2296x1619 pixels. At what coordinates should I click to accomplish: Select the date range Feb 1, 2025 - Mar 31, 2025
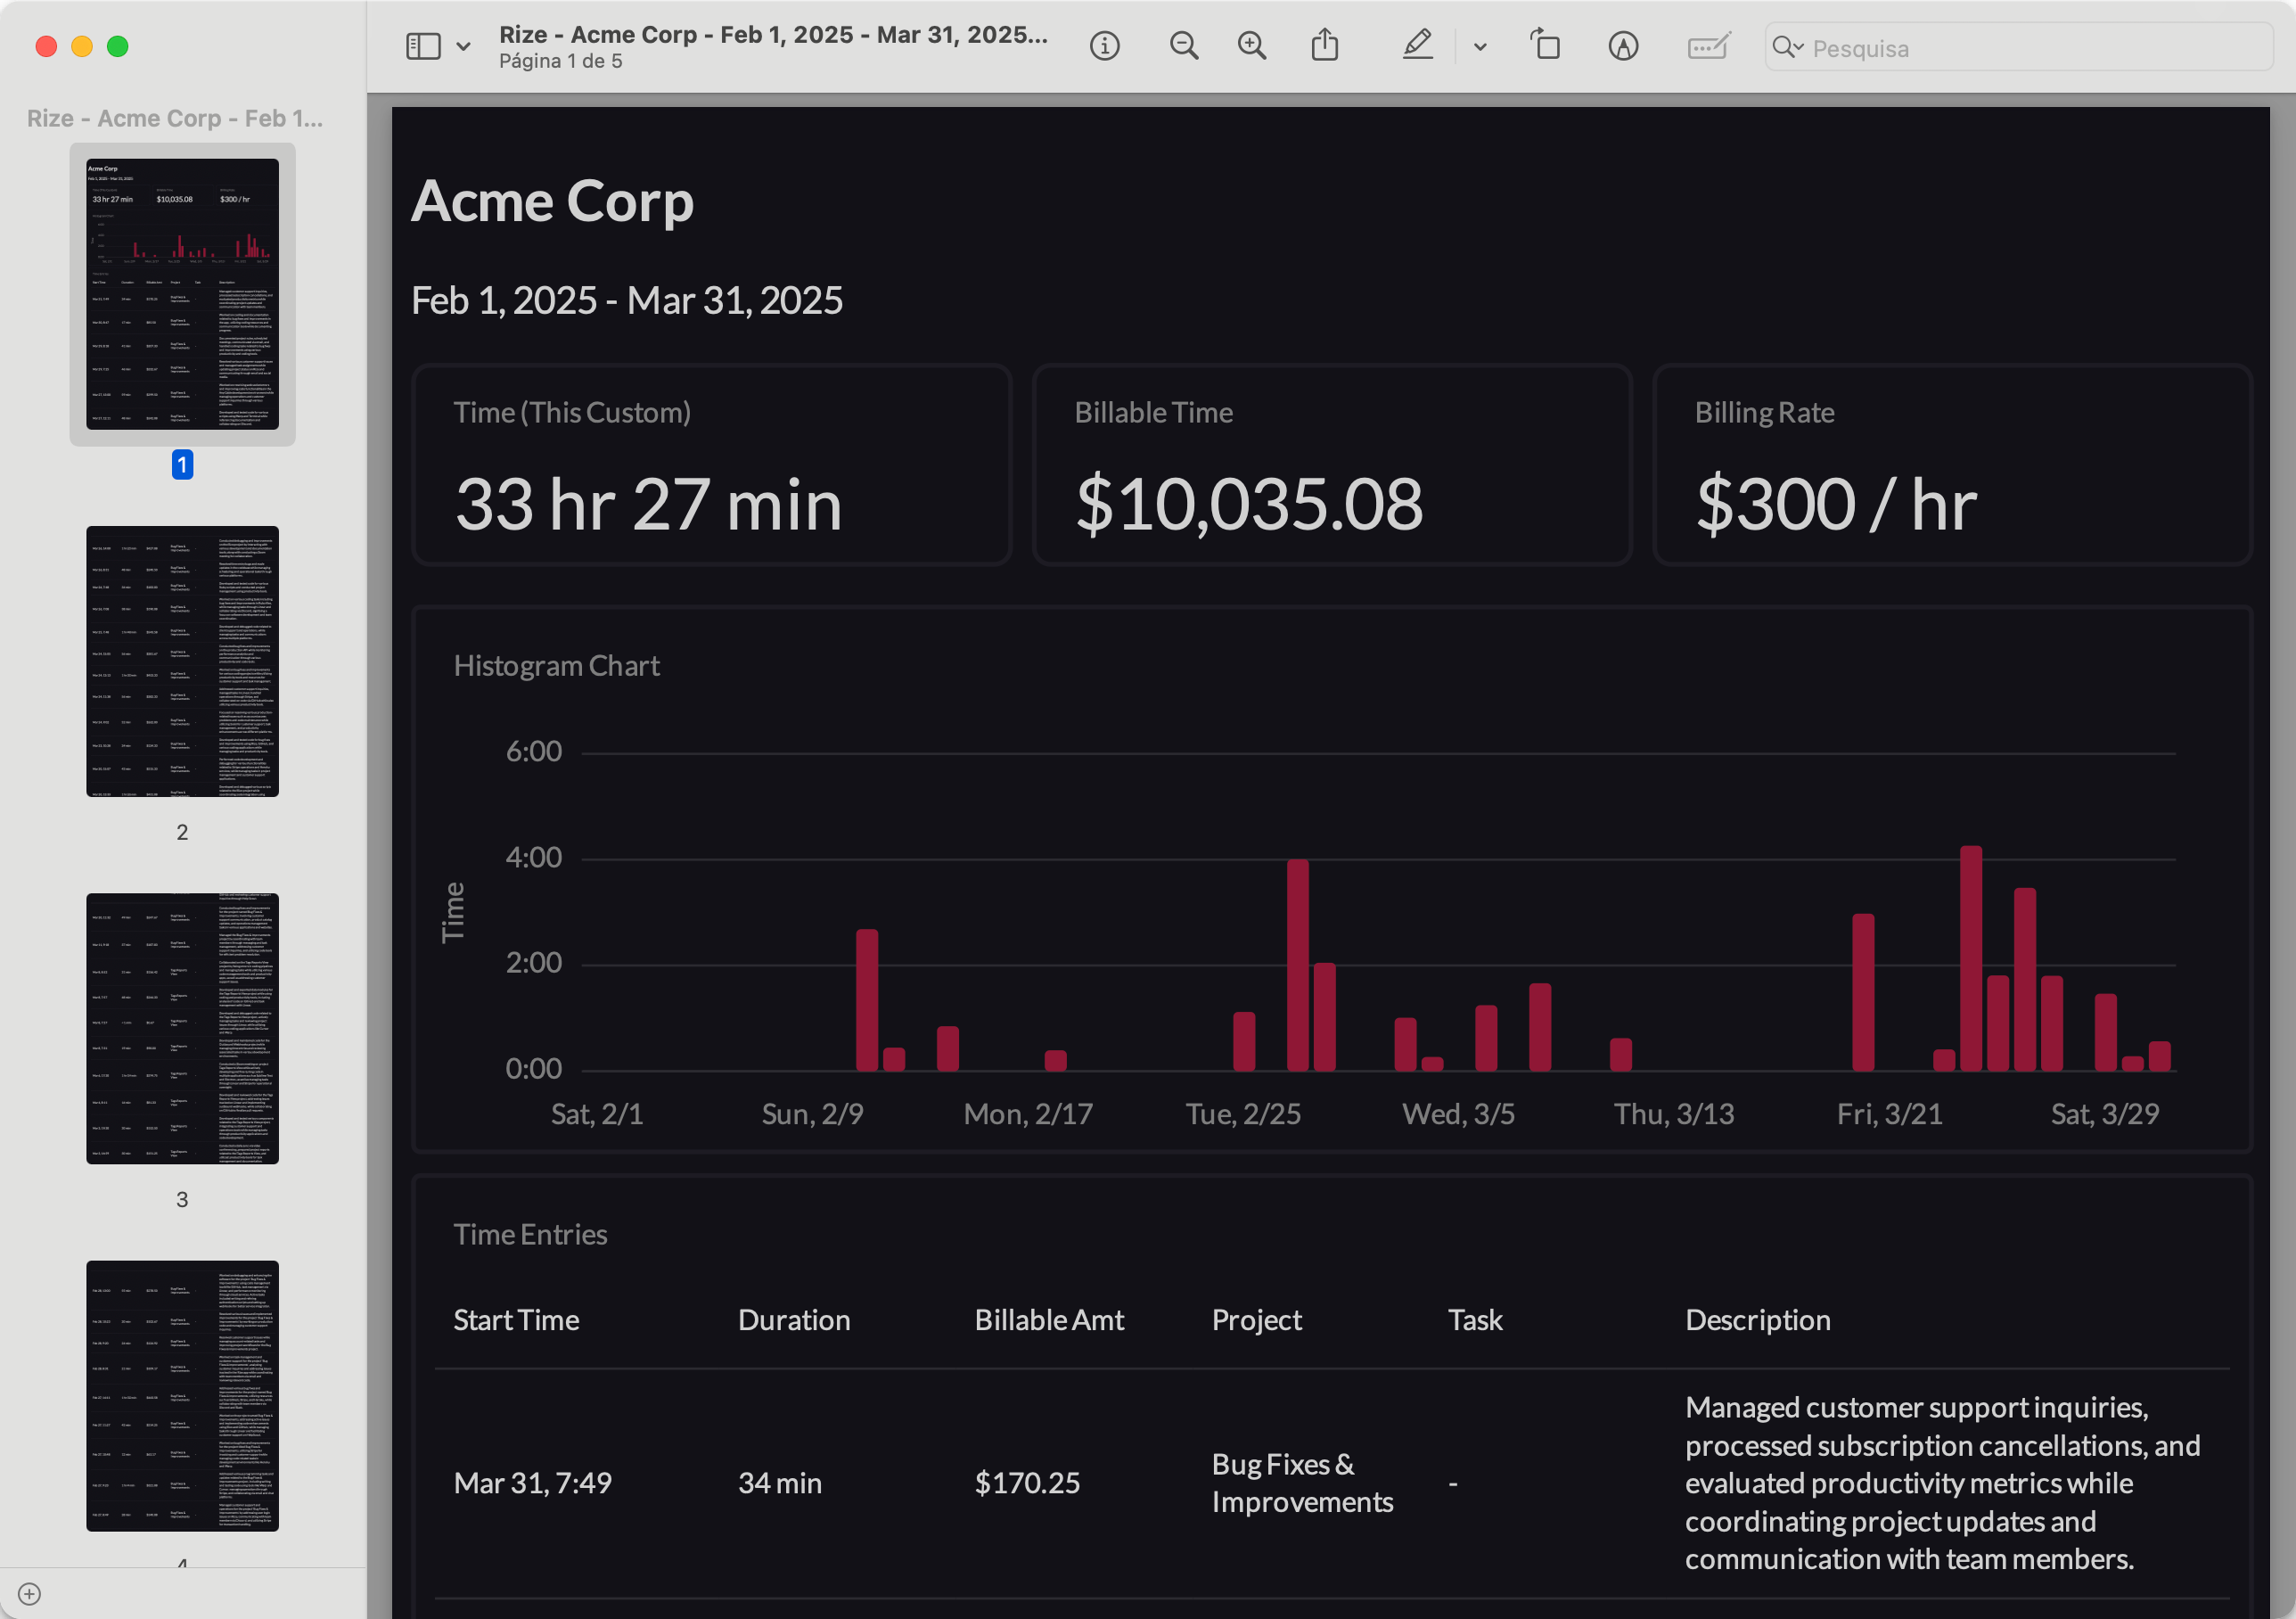pos(627,300)
